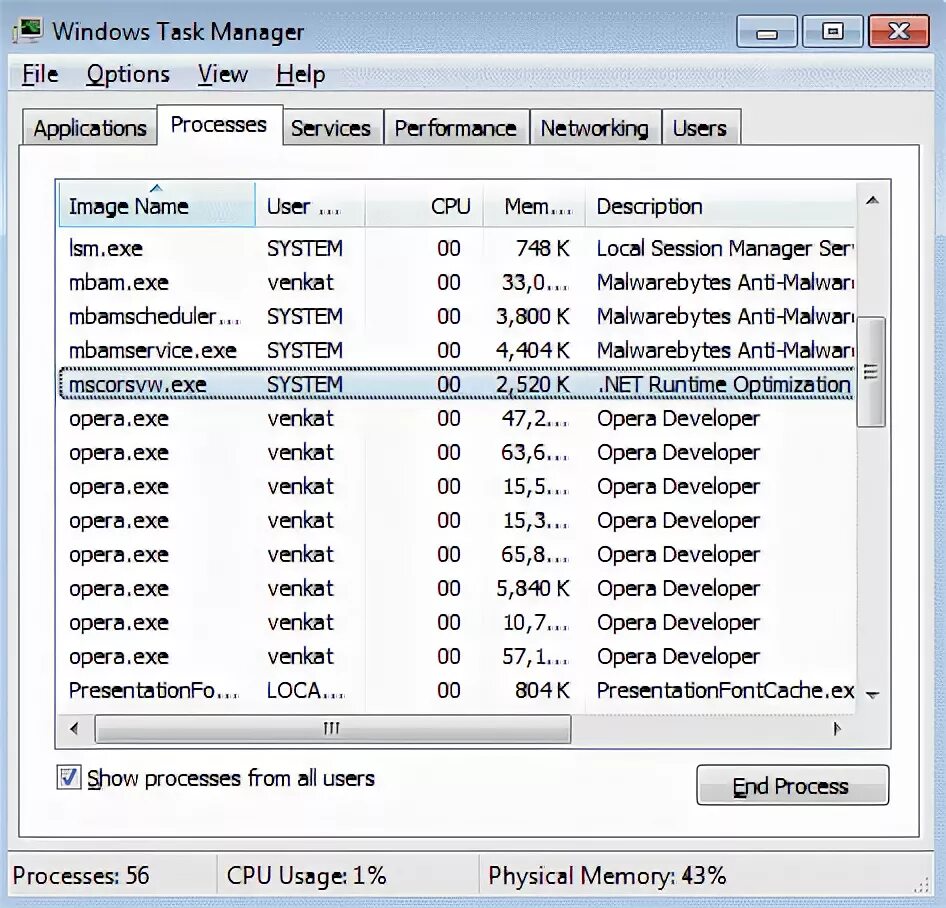Viewport: 946px width, 908px height.
Task: Sort processes by CPU column
Action: coord(424,205)
